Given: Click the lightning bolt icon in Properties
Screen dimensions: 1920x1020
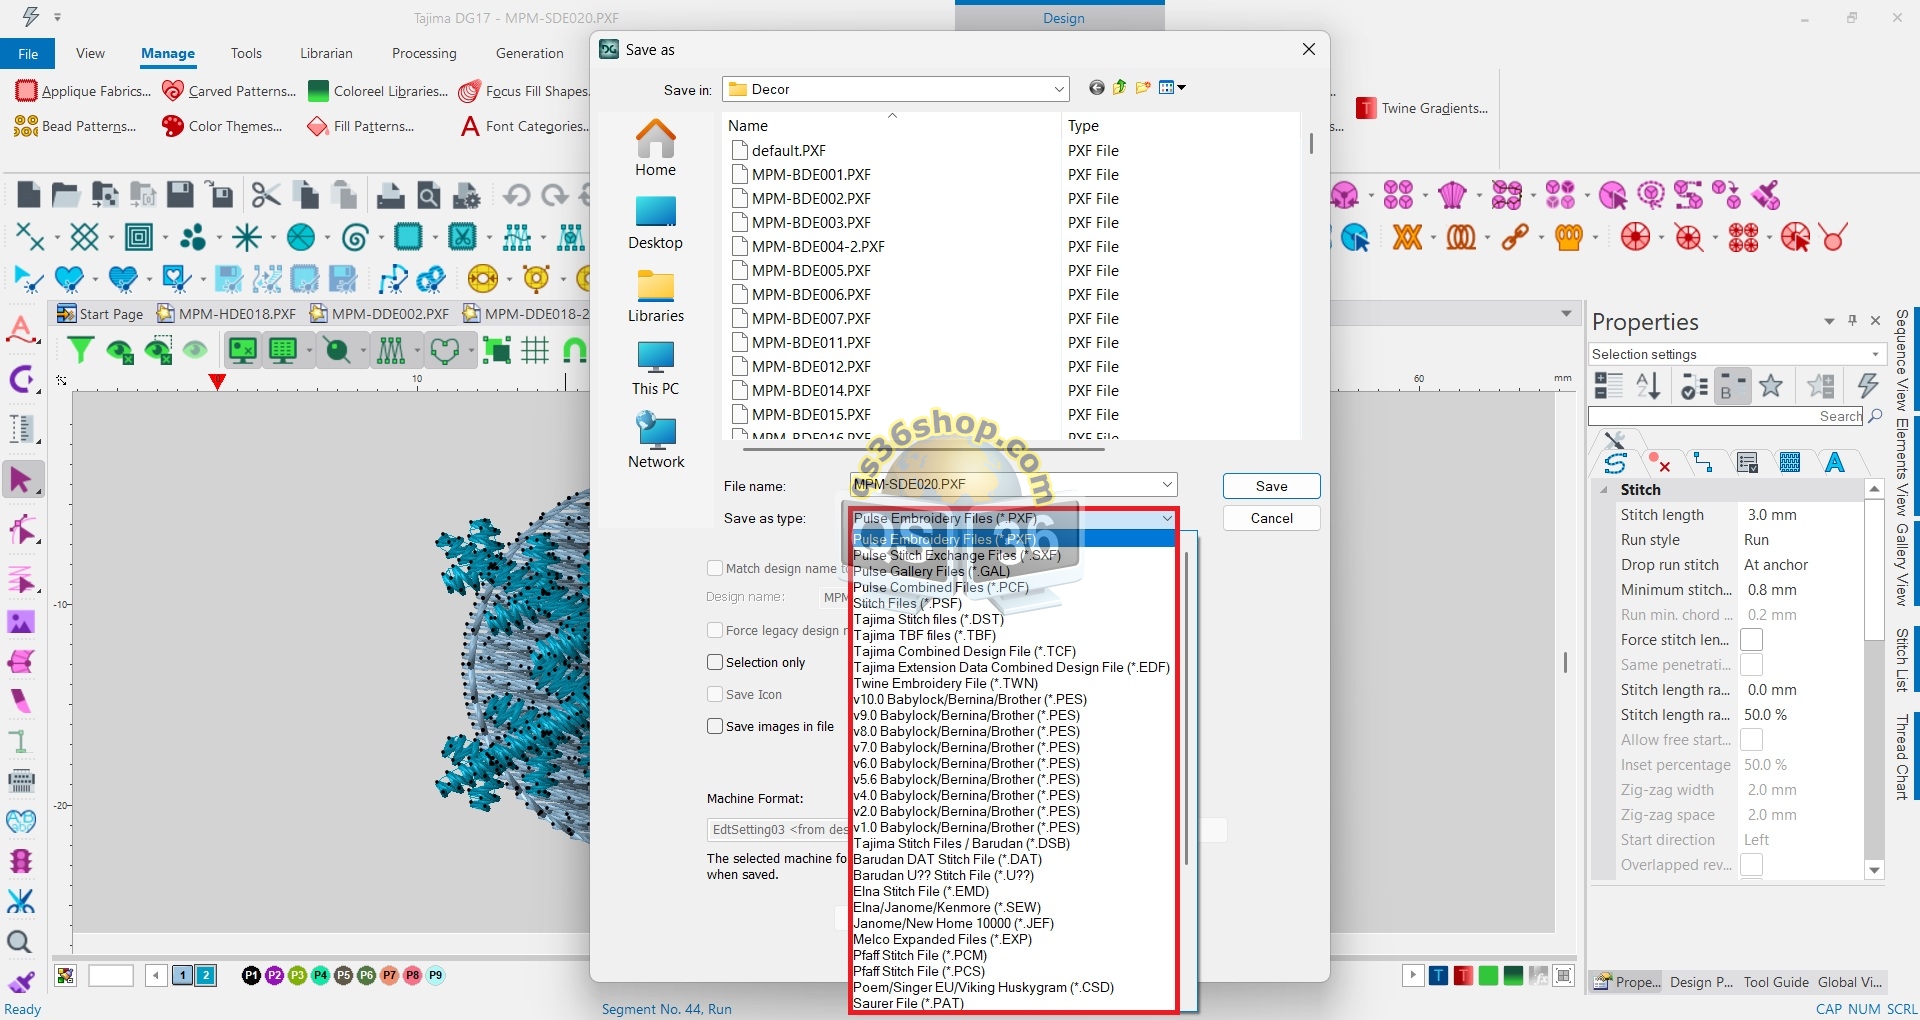Looking at the screenshot, I should point(1867,385).
